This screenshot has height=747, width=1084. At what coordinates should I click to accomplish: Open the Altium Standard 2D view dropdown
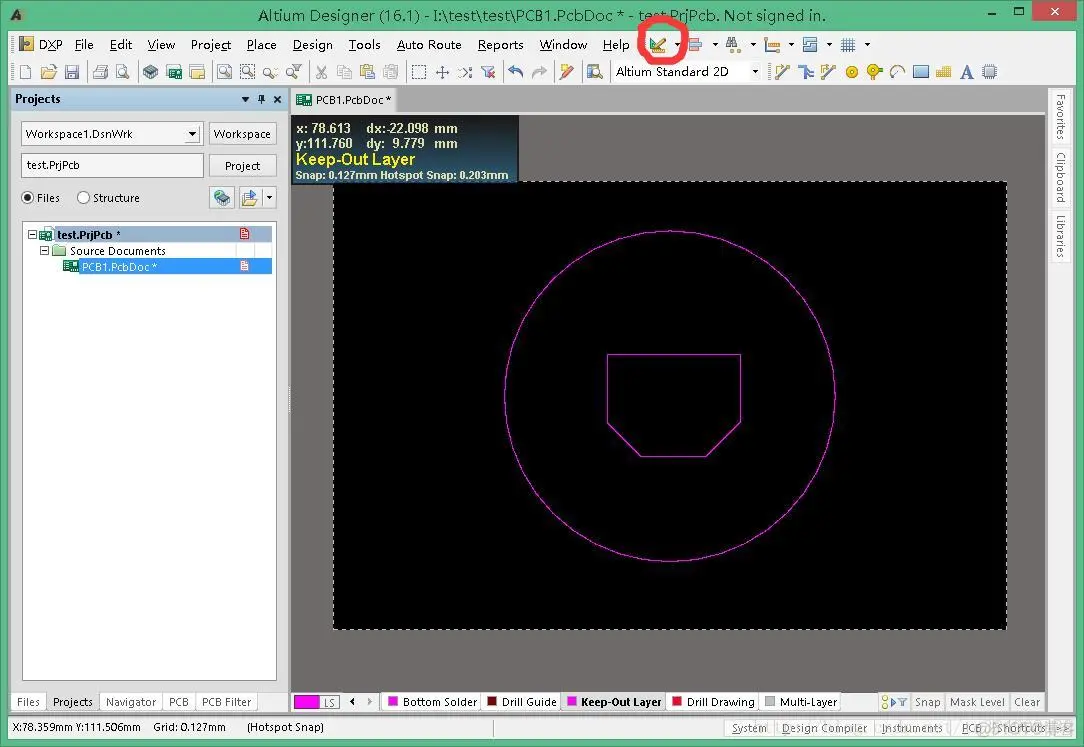756,72
